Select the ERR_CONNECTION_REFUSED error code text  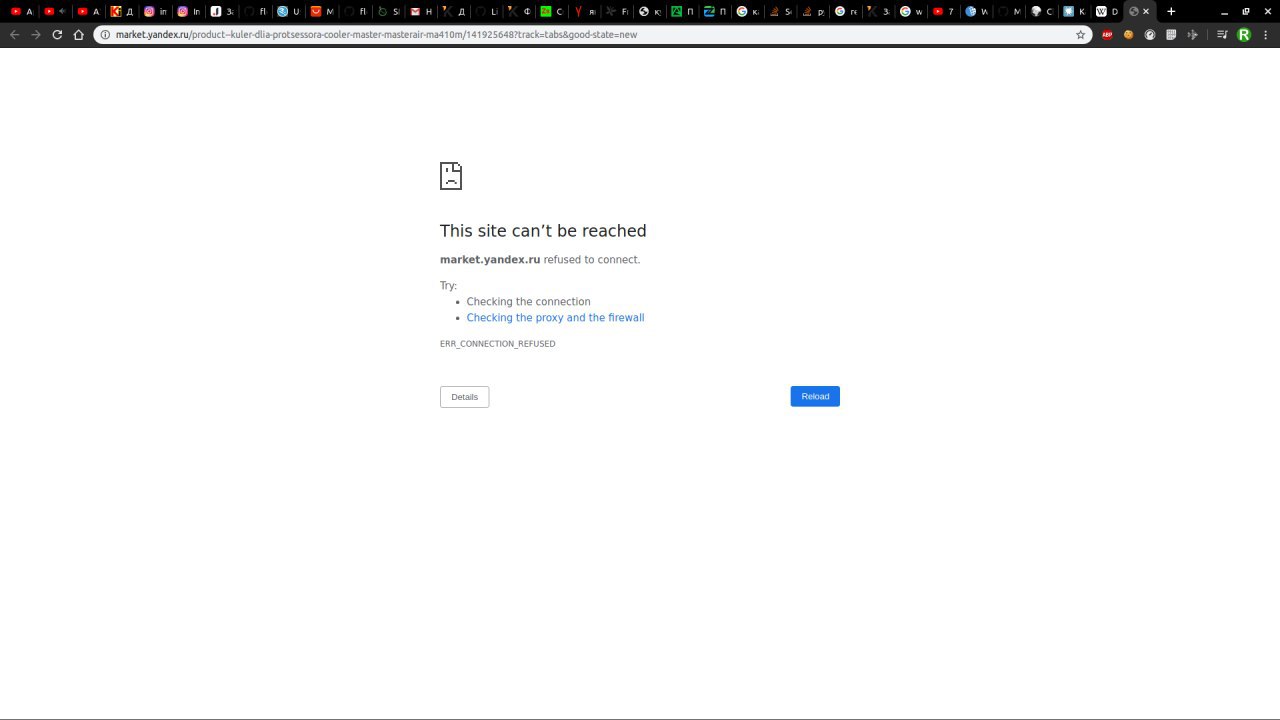click(497, 344)
